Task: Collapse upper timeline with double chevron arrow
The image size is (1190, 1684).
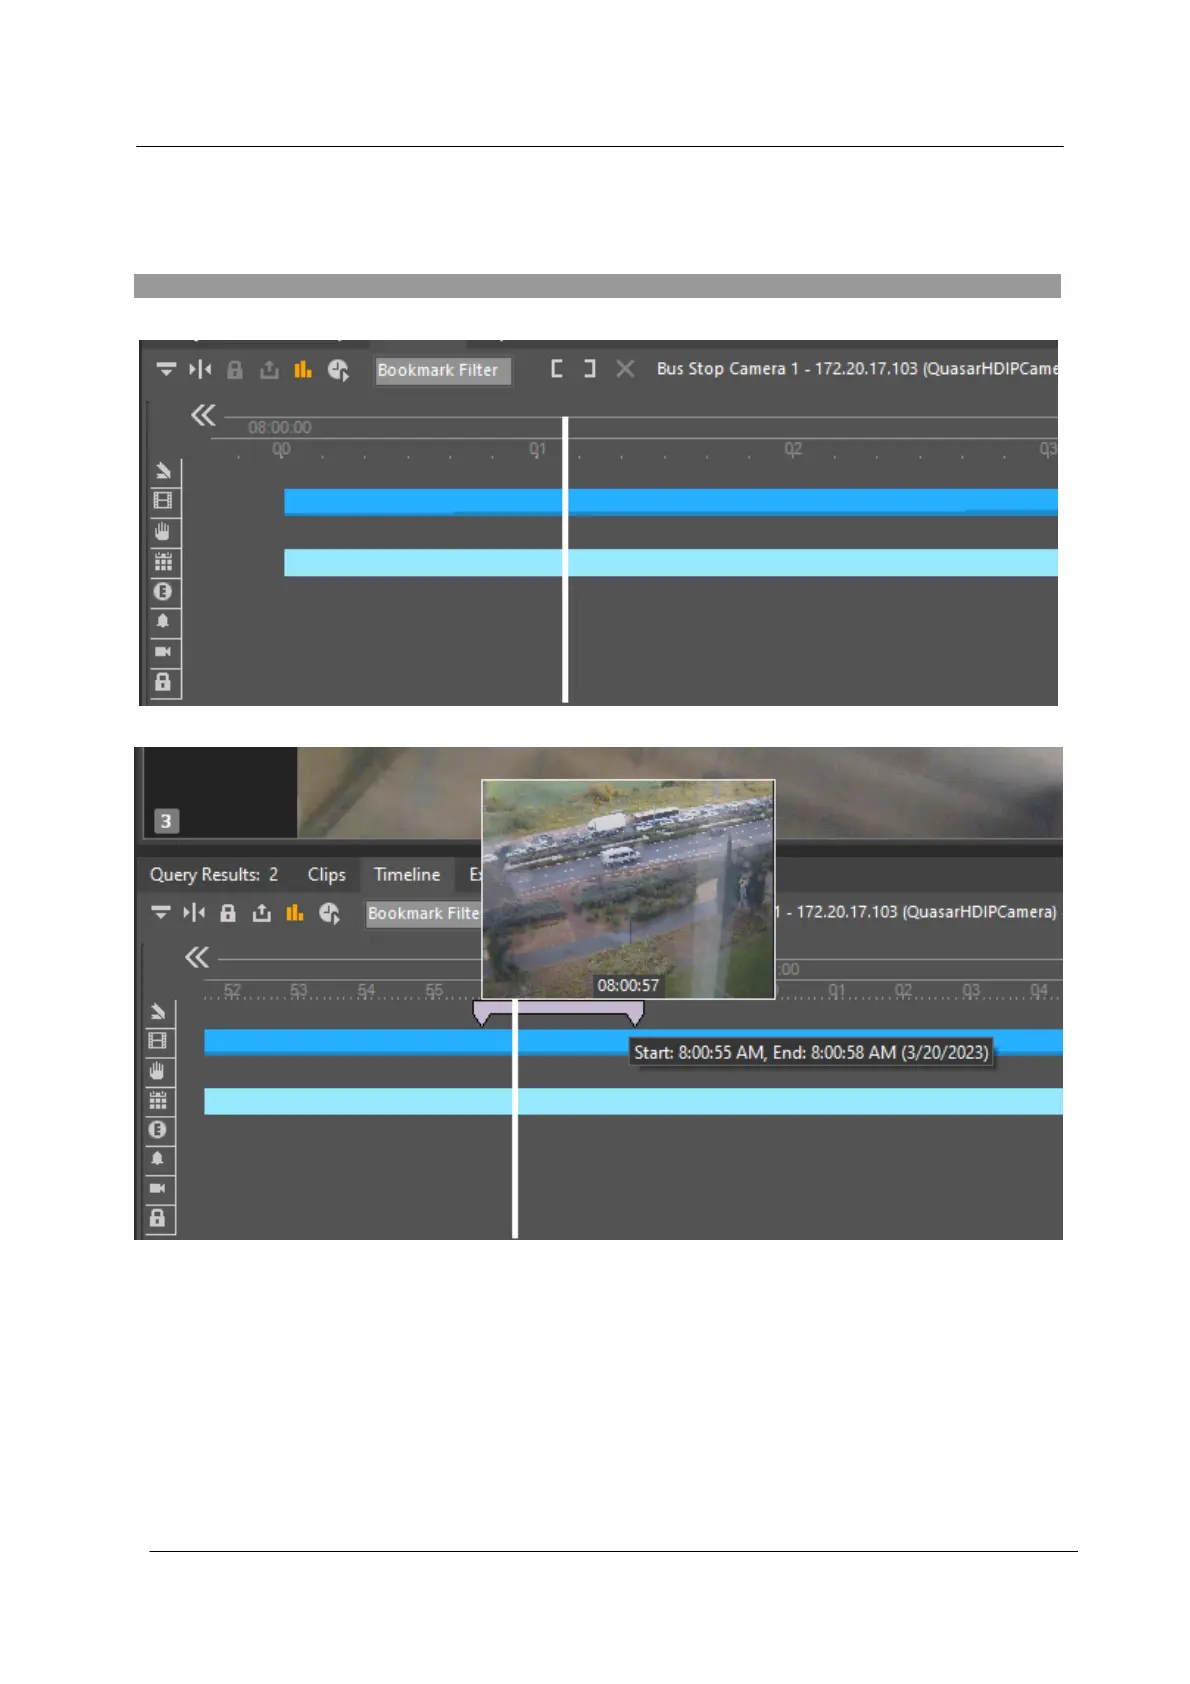Action: point(203,416)
